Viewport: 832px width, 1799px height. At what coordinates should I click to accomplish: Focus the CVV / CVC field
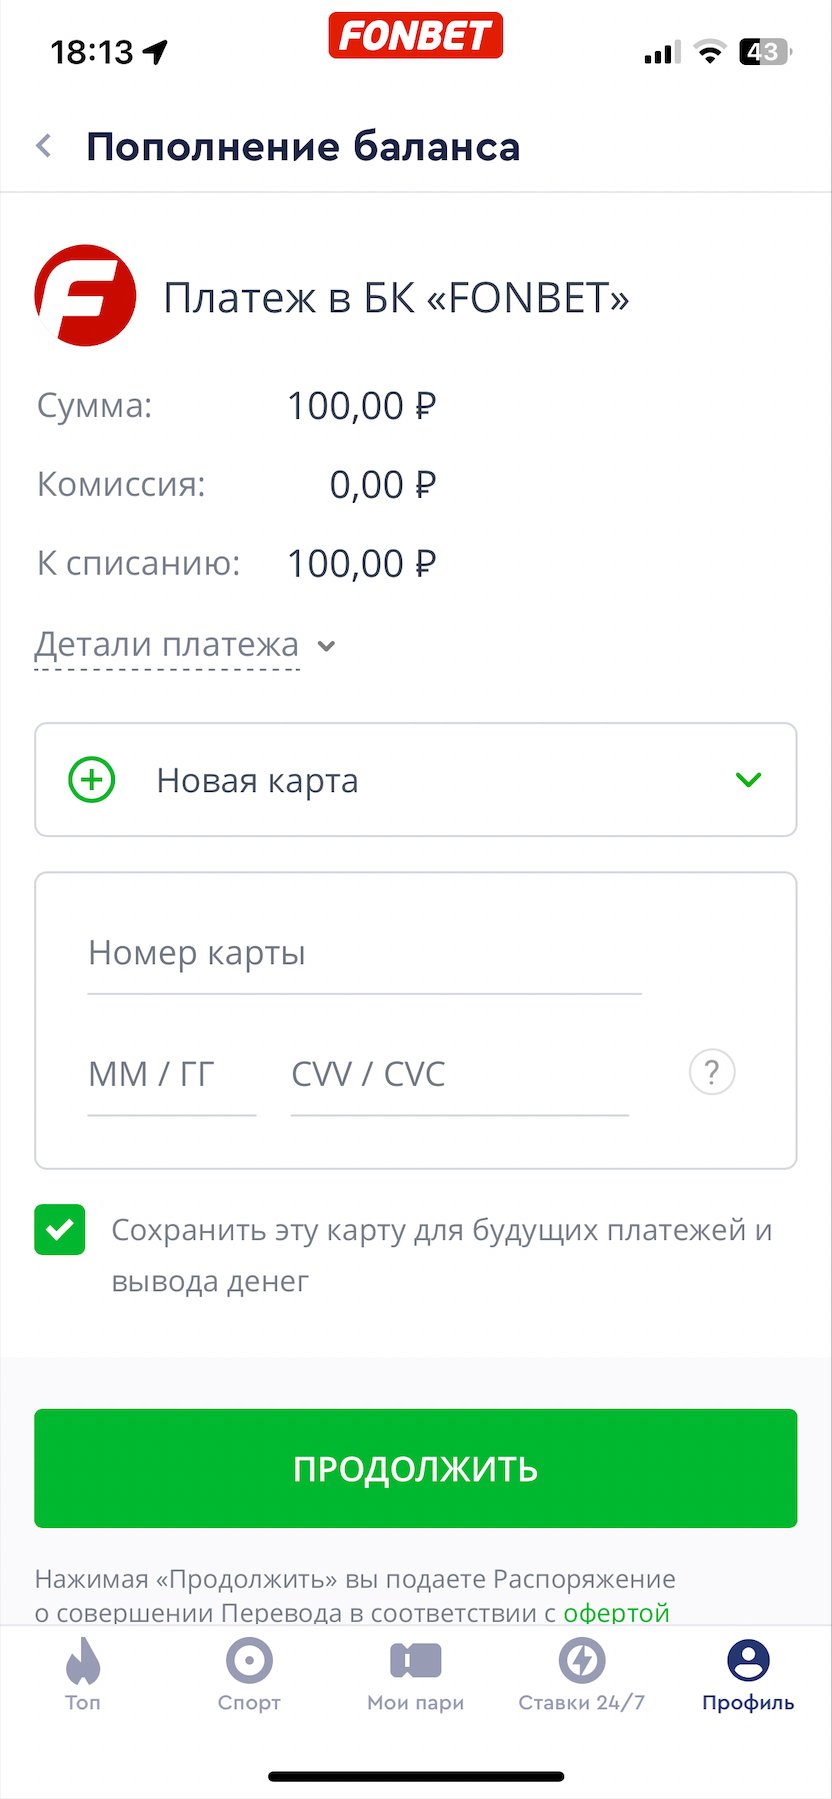[459, 1075]
